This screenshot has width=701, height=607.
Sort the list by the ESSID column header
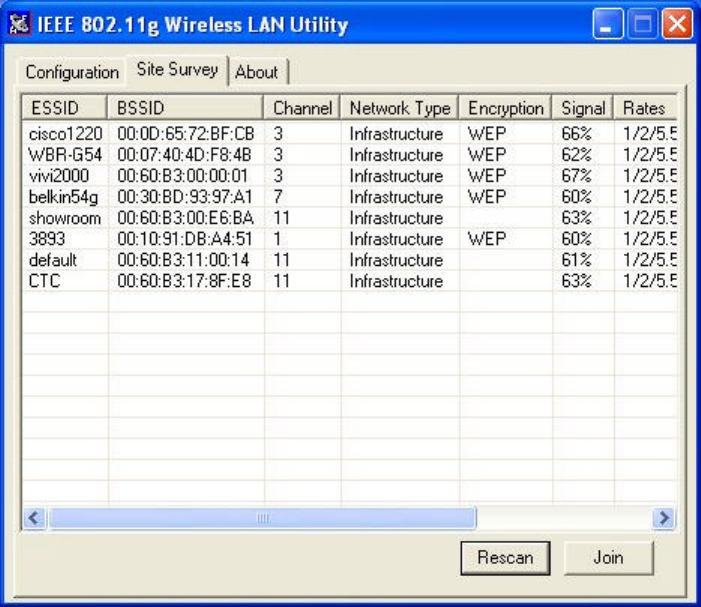click(64, 108)
